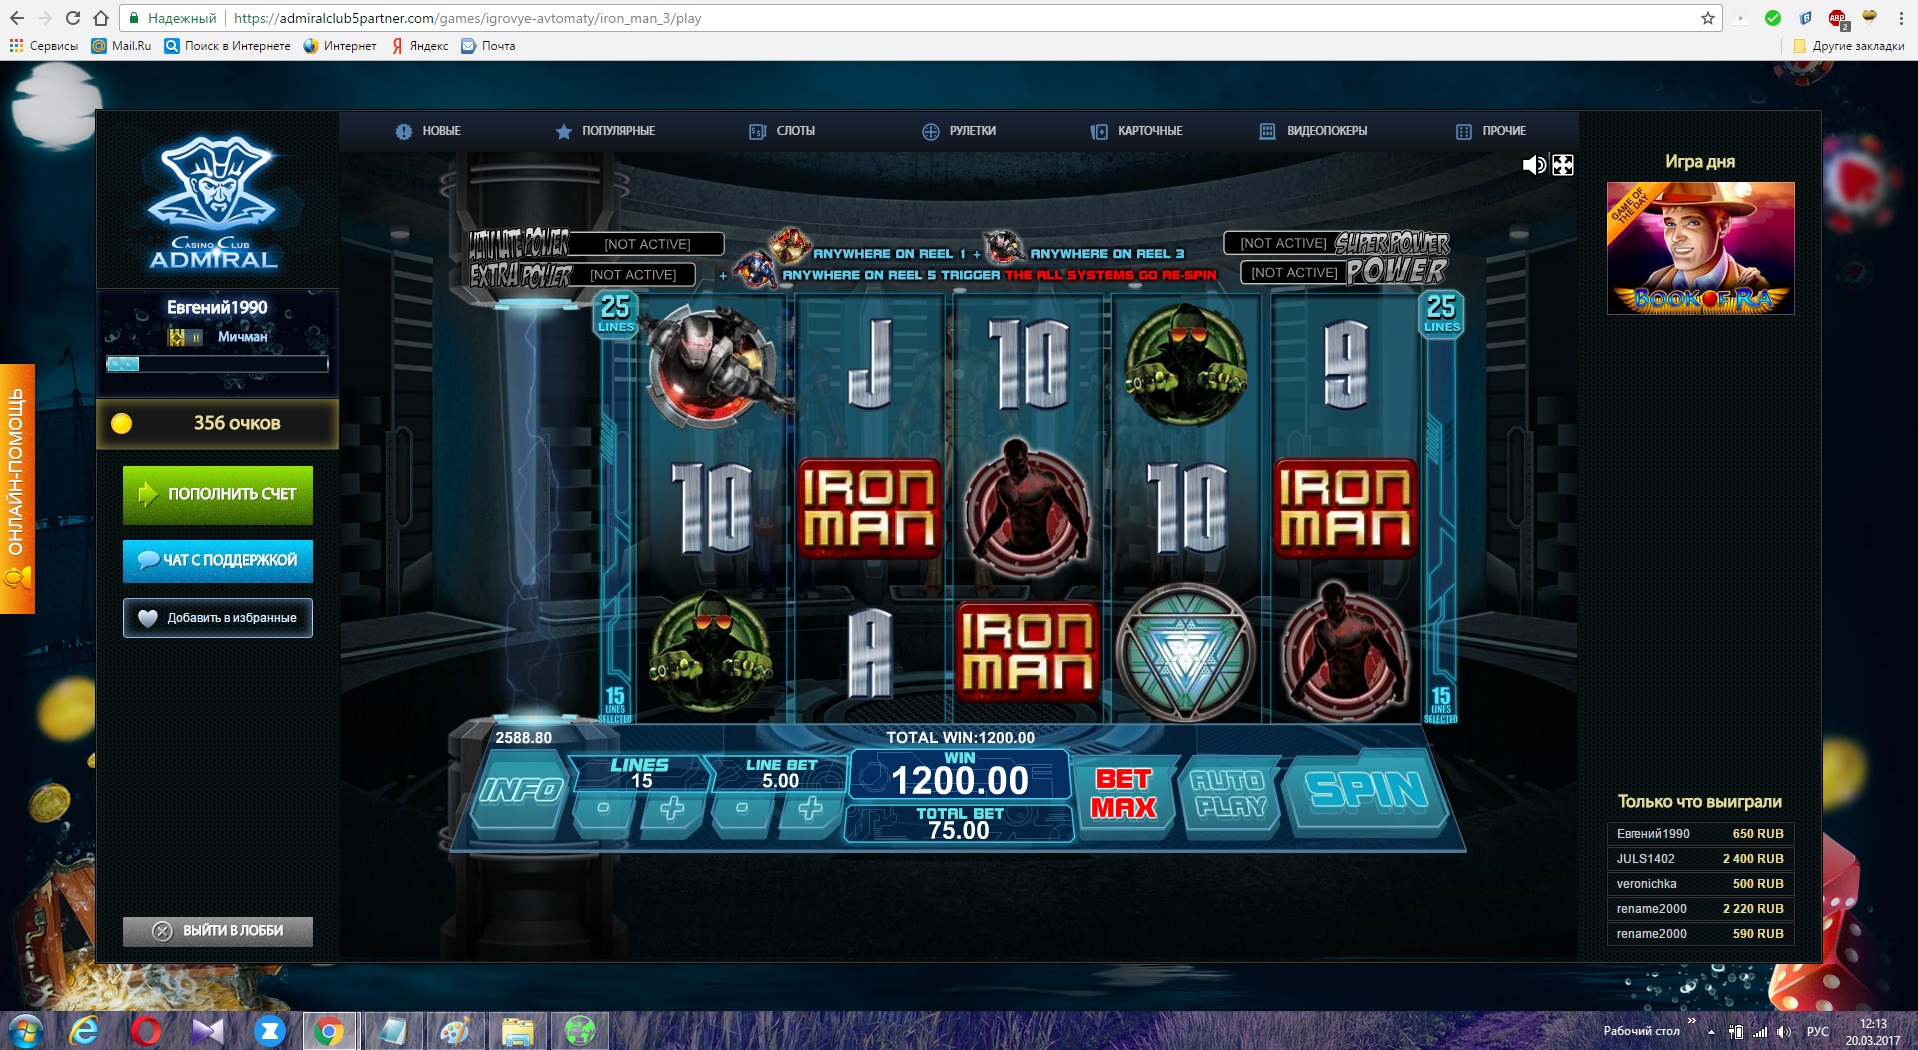Open ЧАТ С ПОДДЕРЖКОЙ support chat
This screenshot has width=1918, height=1050.
[218, 561]
